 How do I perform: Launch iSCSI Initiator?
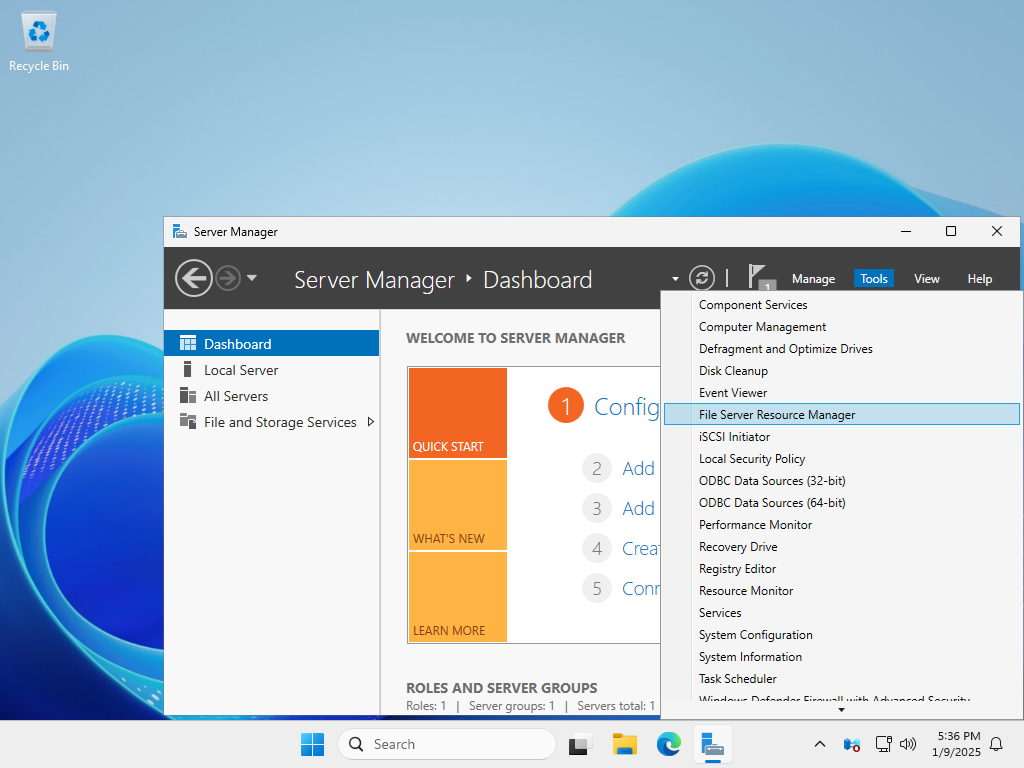pos(841,437)
